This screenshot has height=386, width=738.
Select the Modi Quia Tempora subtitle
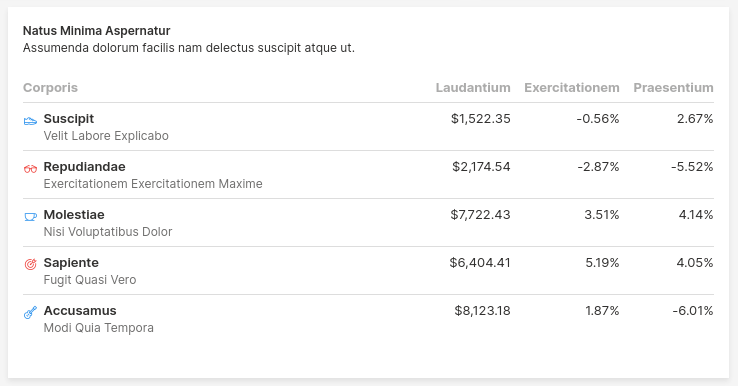pos(98,328)
